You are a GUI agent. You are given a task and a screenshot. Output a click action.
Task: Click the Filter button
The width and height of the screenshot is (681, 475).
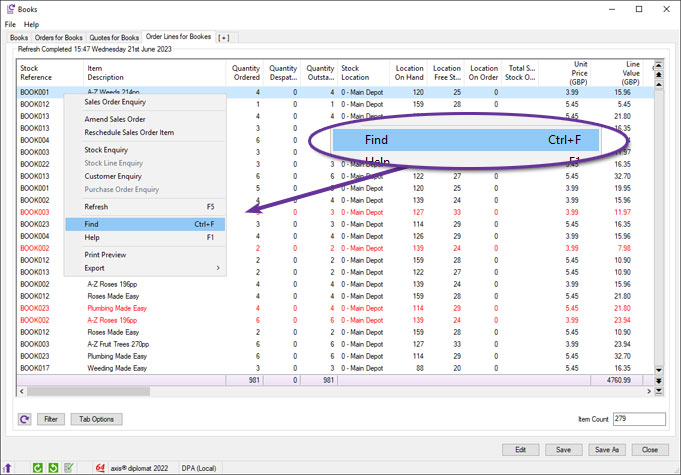[x=52, y=419]
